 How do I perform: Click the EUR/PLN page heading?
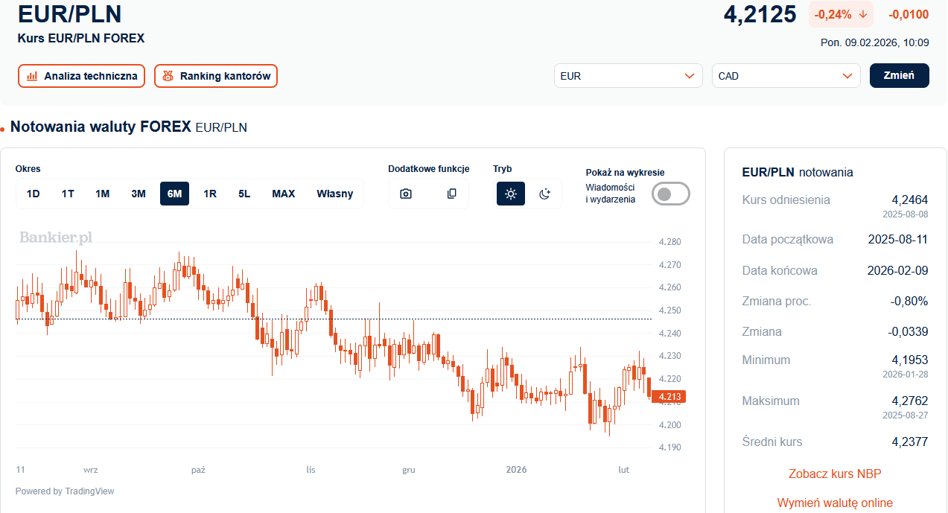(70, 14)
